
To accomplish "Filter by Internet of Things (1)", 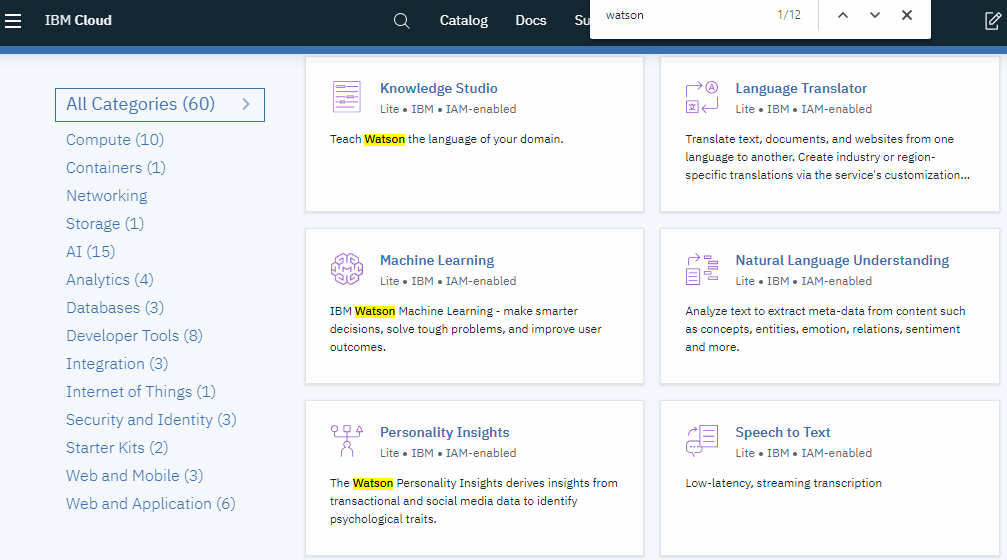I will pos(141,392).
